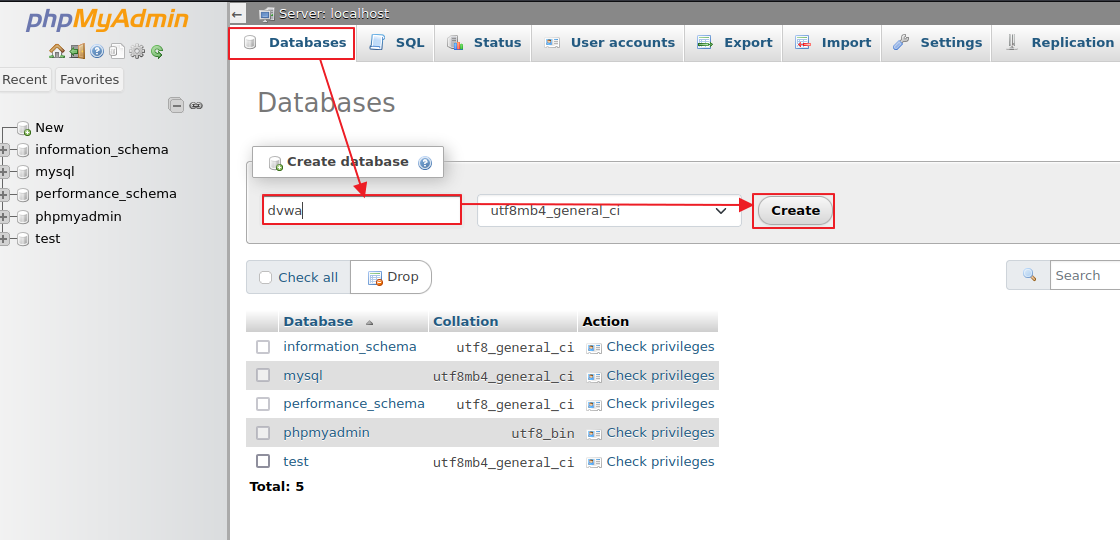Select the phpmyadmin row checkbox
This screenshot has width=1120, height=540.
[x=263, y=432]
